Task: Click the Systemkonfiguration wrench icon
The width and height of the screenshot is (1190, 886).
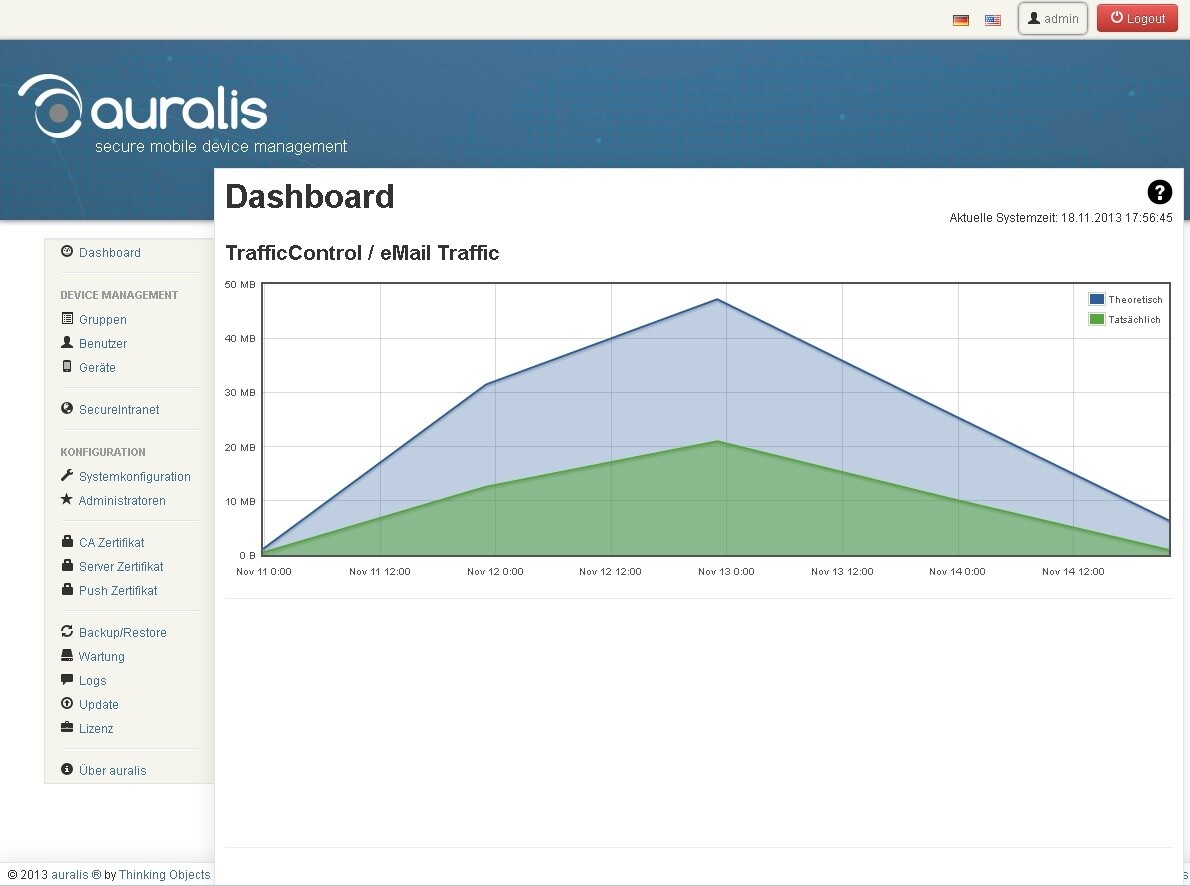Action: coord(67,476)
